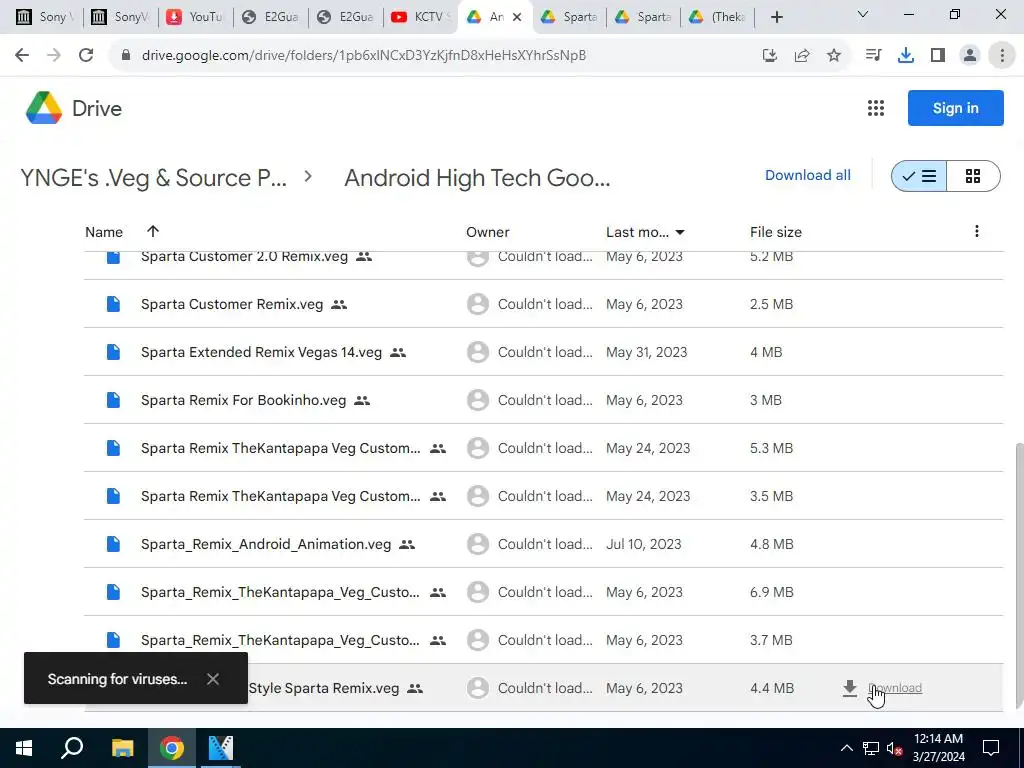Select Sparta Customer 2.0 Remix.veg file
Viewport: 1024px width, 768px height.
coord(543,263)
